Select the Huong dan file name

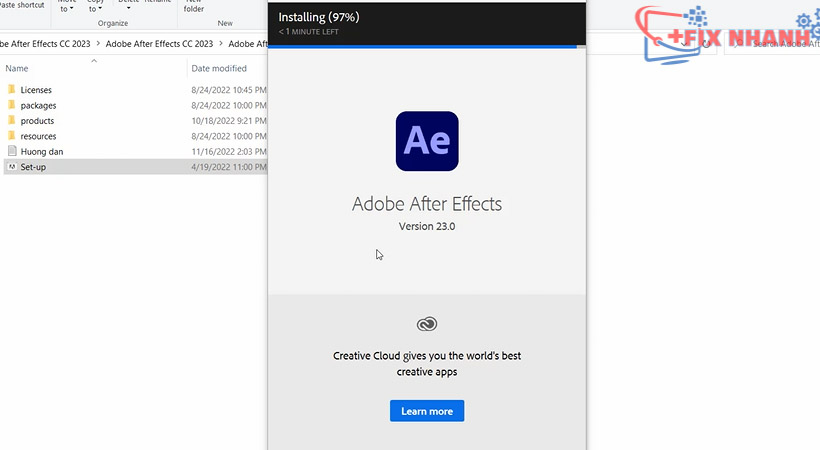click(42, 152)
